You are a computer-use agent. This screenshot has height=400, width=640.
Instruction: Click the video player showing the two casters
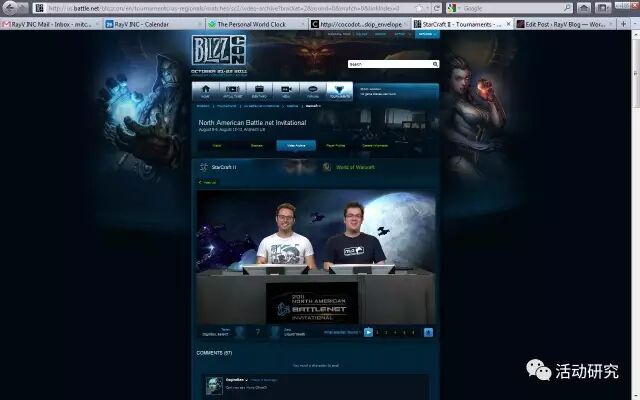(x=316, y=257)
